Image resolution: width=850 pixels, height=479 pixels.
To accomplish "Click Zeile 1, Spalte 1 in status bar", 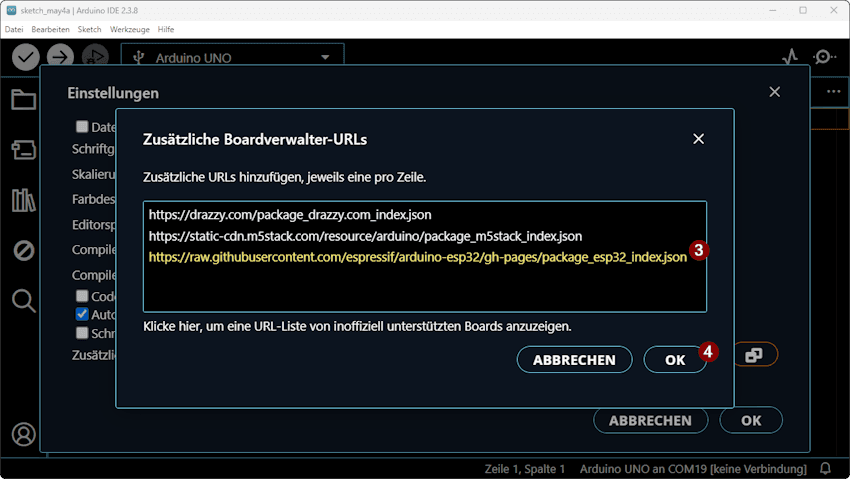I will 525,469.
